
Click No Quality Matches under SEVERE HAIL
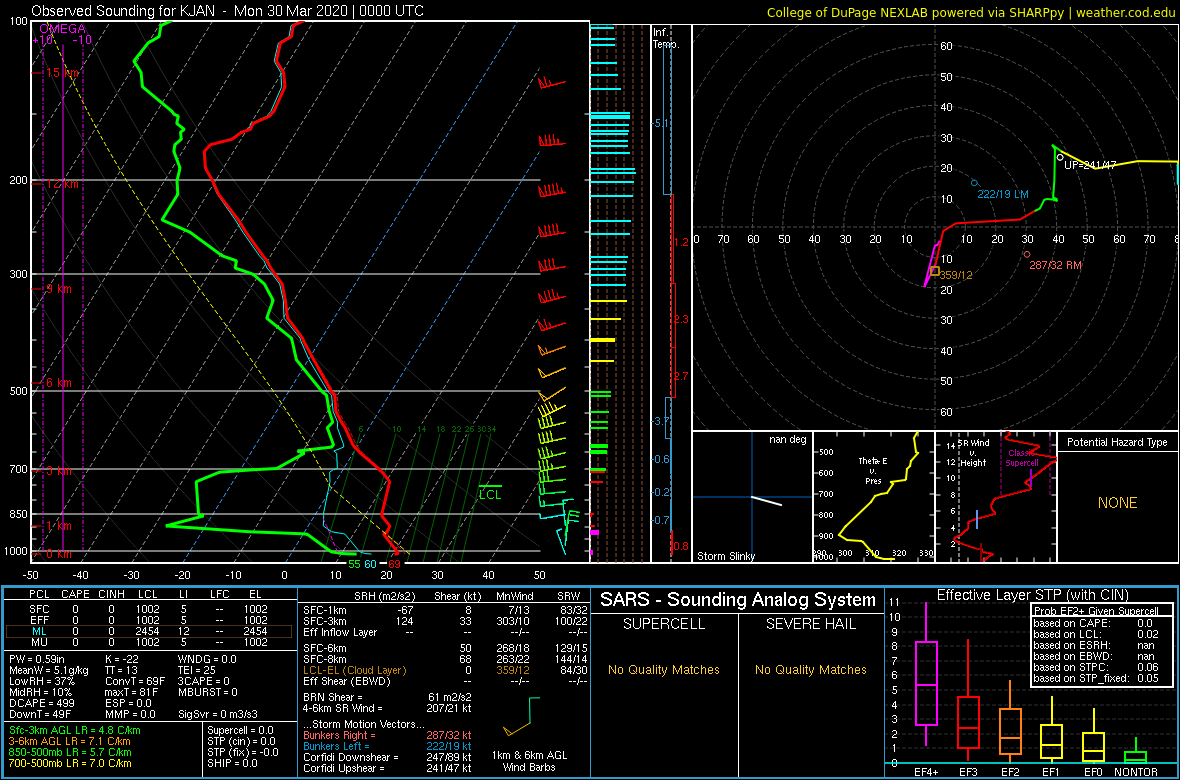coord(810,670)
